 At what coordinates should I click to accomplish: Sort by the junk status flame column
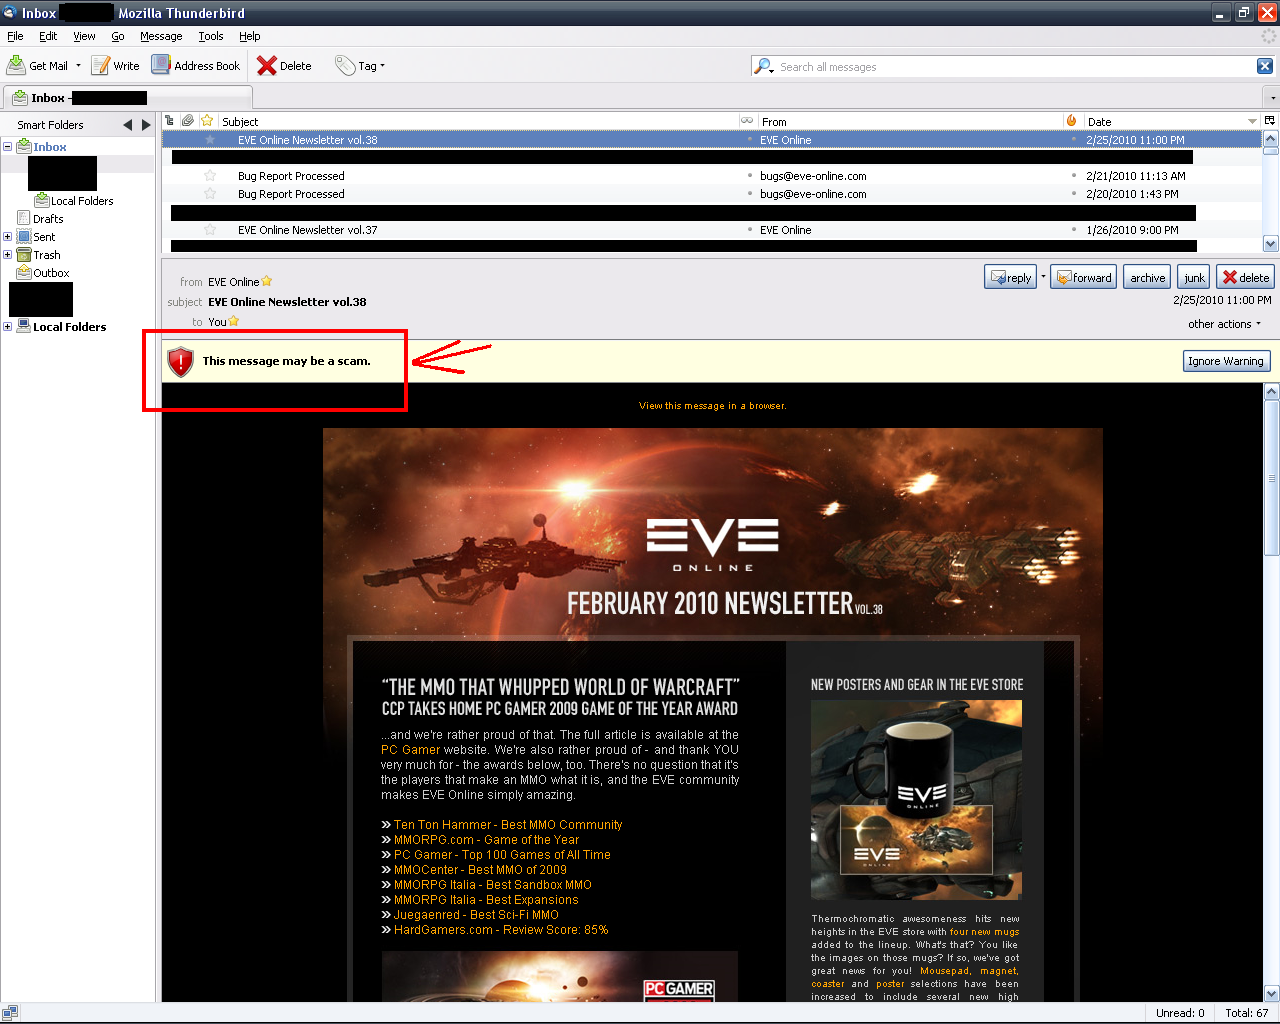1071,121
